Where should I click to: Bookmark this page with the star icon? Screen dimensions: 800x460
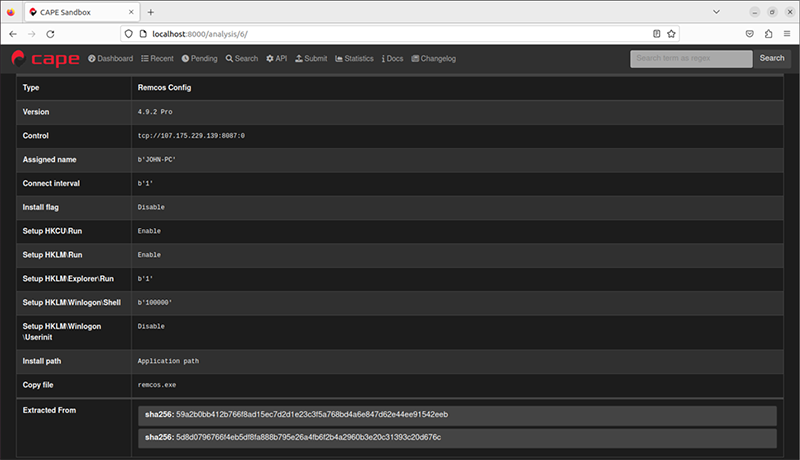point(672,33)
